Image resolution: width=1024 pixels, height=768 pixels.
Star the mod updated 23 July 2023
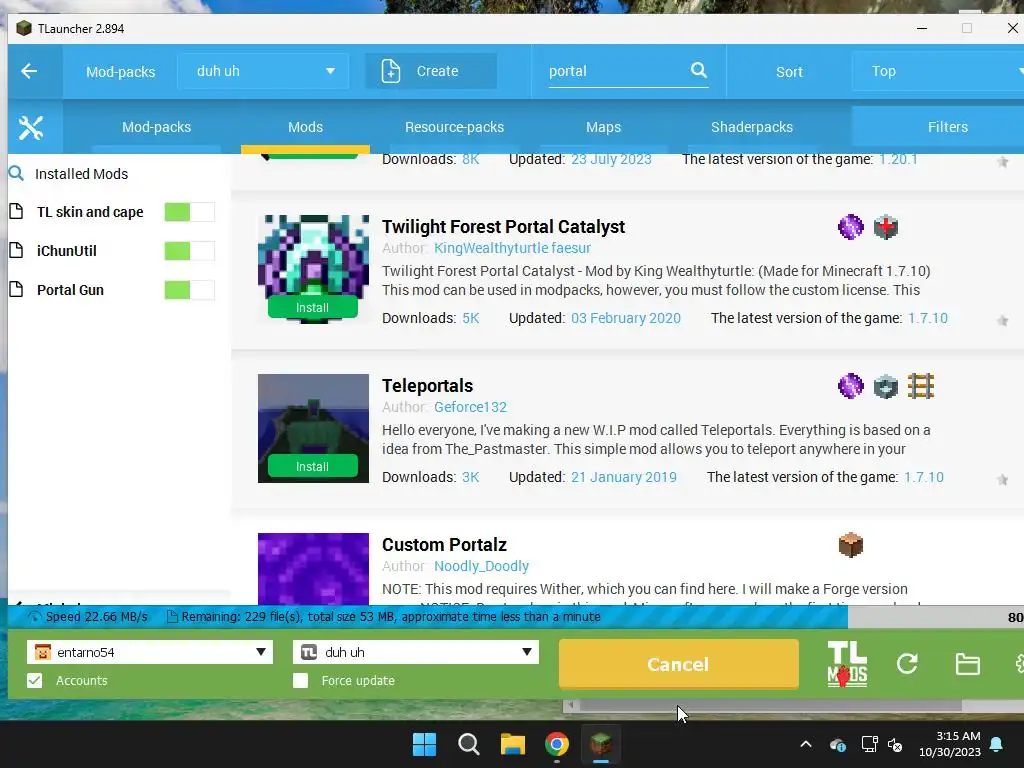[1002, 162]
